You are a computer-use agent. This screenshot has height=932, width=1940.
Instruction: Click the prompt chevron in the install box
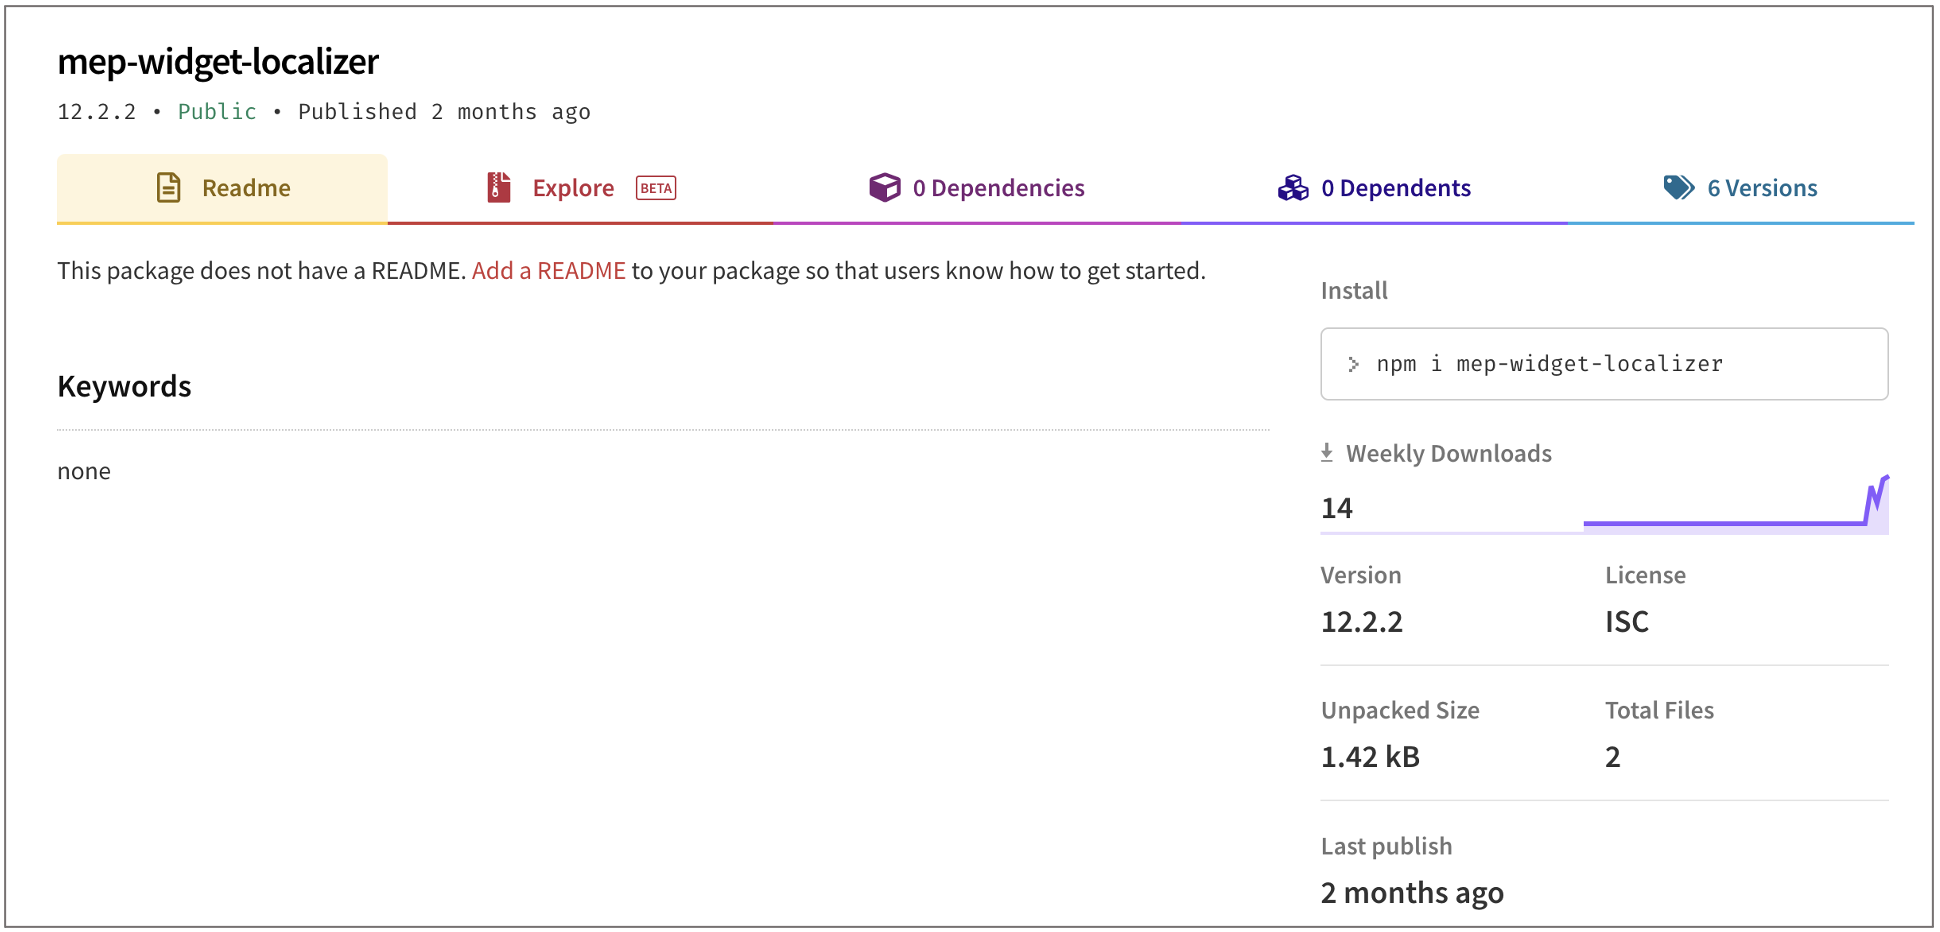[x=1353, y=365]
